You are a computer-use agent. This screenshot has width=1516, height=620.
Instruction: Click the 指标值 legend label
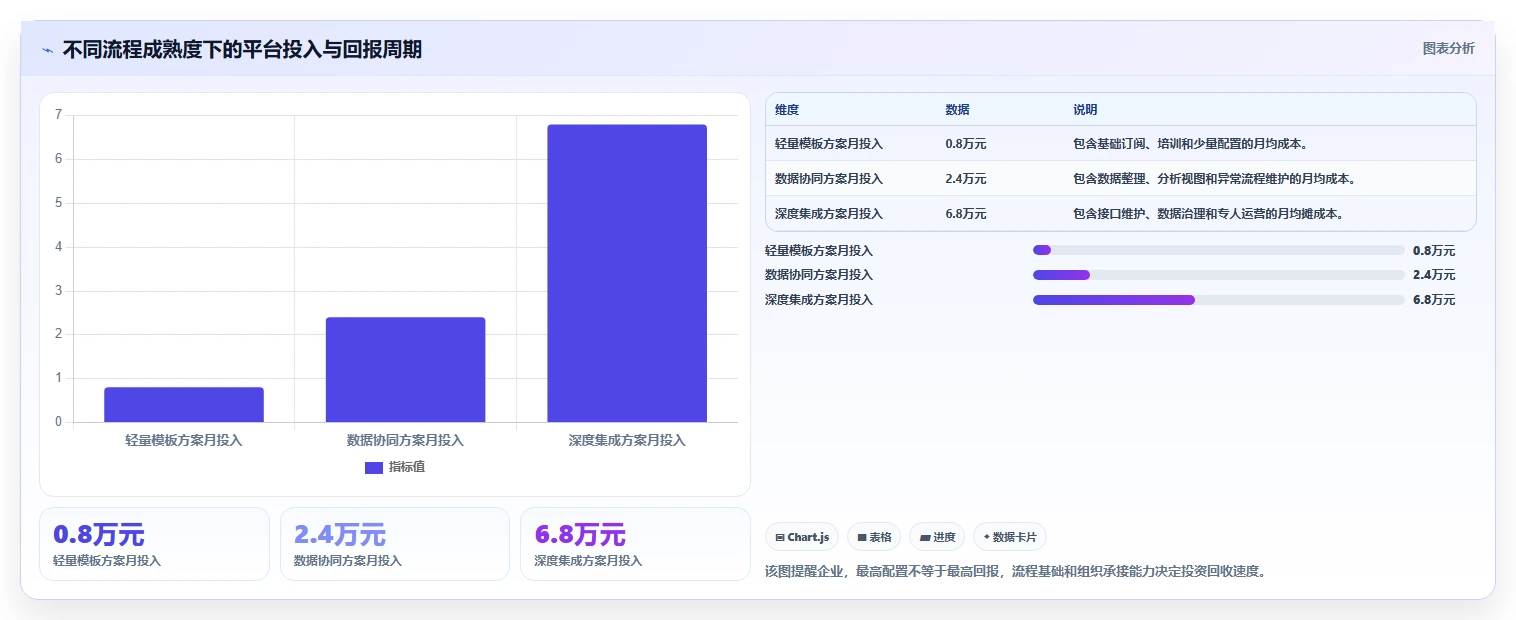point(407,467)
